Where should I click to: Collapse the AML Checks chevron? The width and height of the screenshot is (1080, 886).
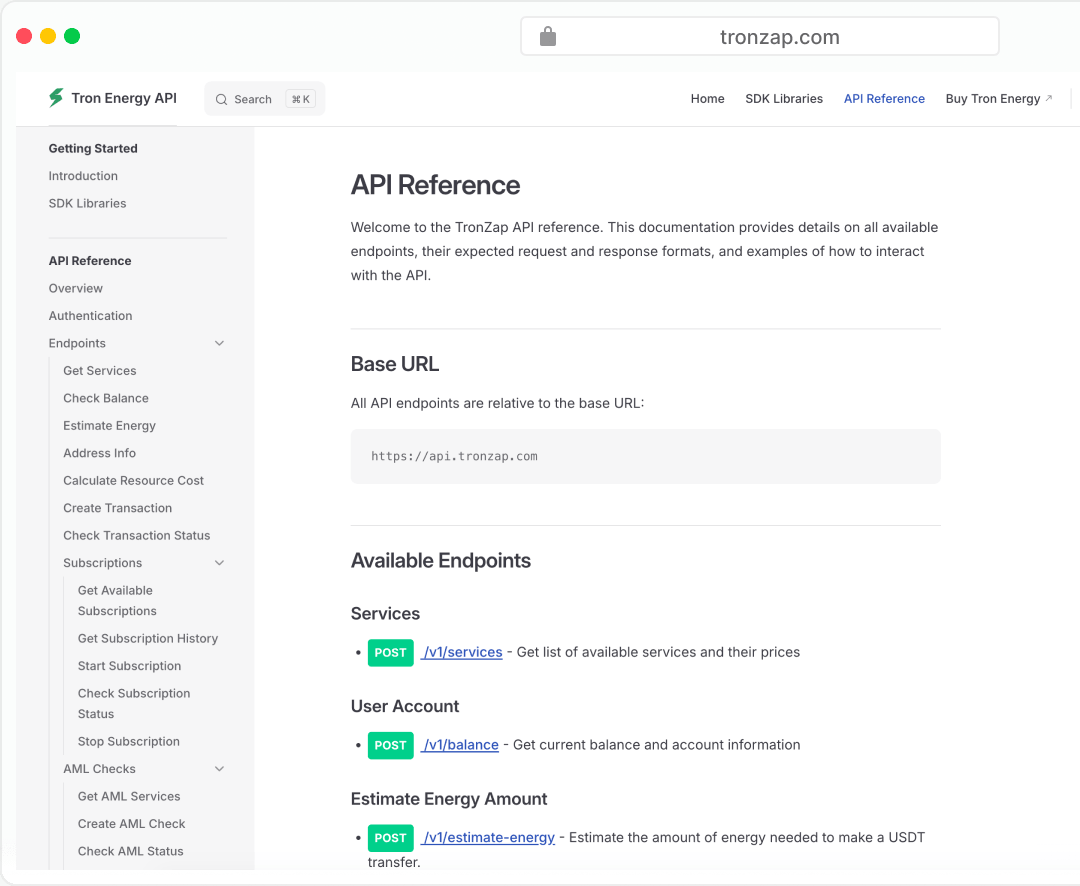click(x=219, y=769)
